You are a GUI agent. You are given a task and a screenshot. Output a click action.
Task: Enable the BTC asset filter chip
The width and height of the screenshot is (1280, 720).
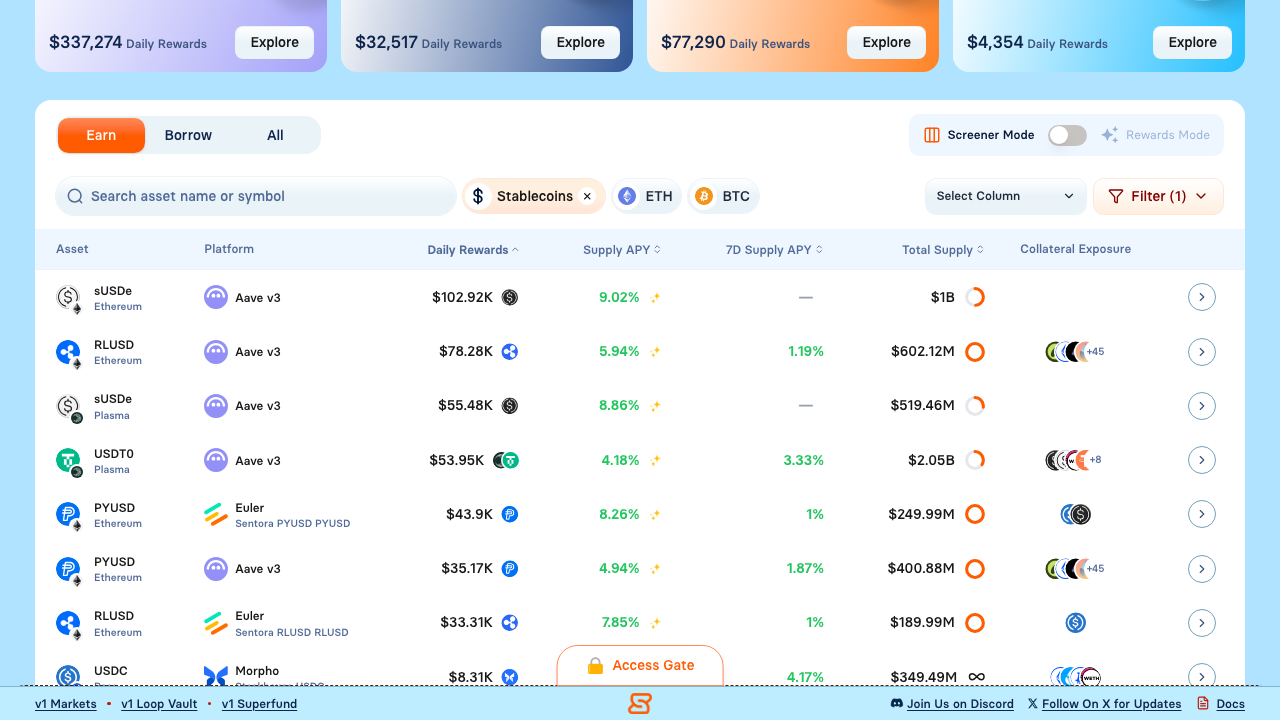723,196
